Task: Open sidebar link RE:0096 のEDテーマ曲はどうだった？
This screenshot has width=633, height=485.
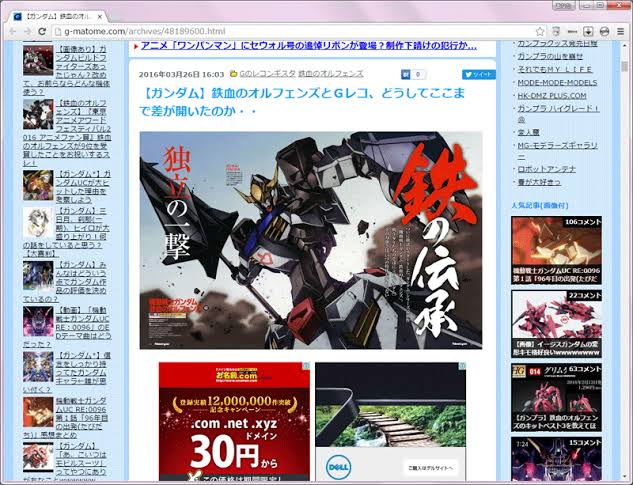Action: [x=67, y=327]
